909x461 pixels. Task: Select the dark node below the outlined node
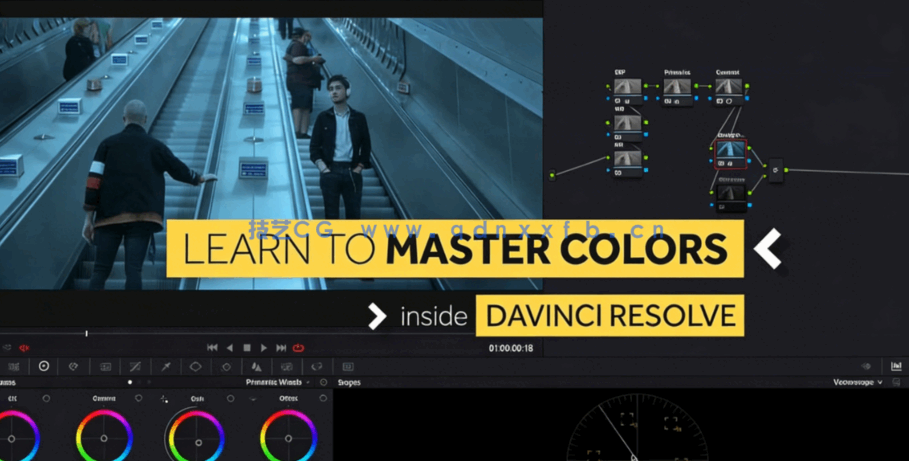[730, 198]
